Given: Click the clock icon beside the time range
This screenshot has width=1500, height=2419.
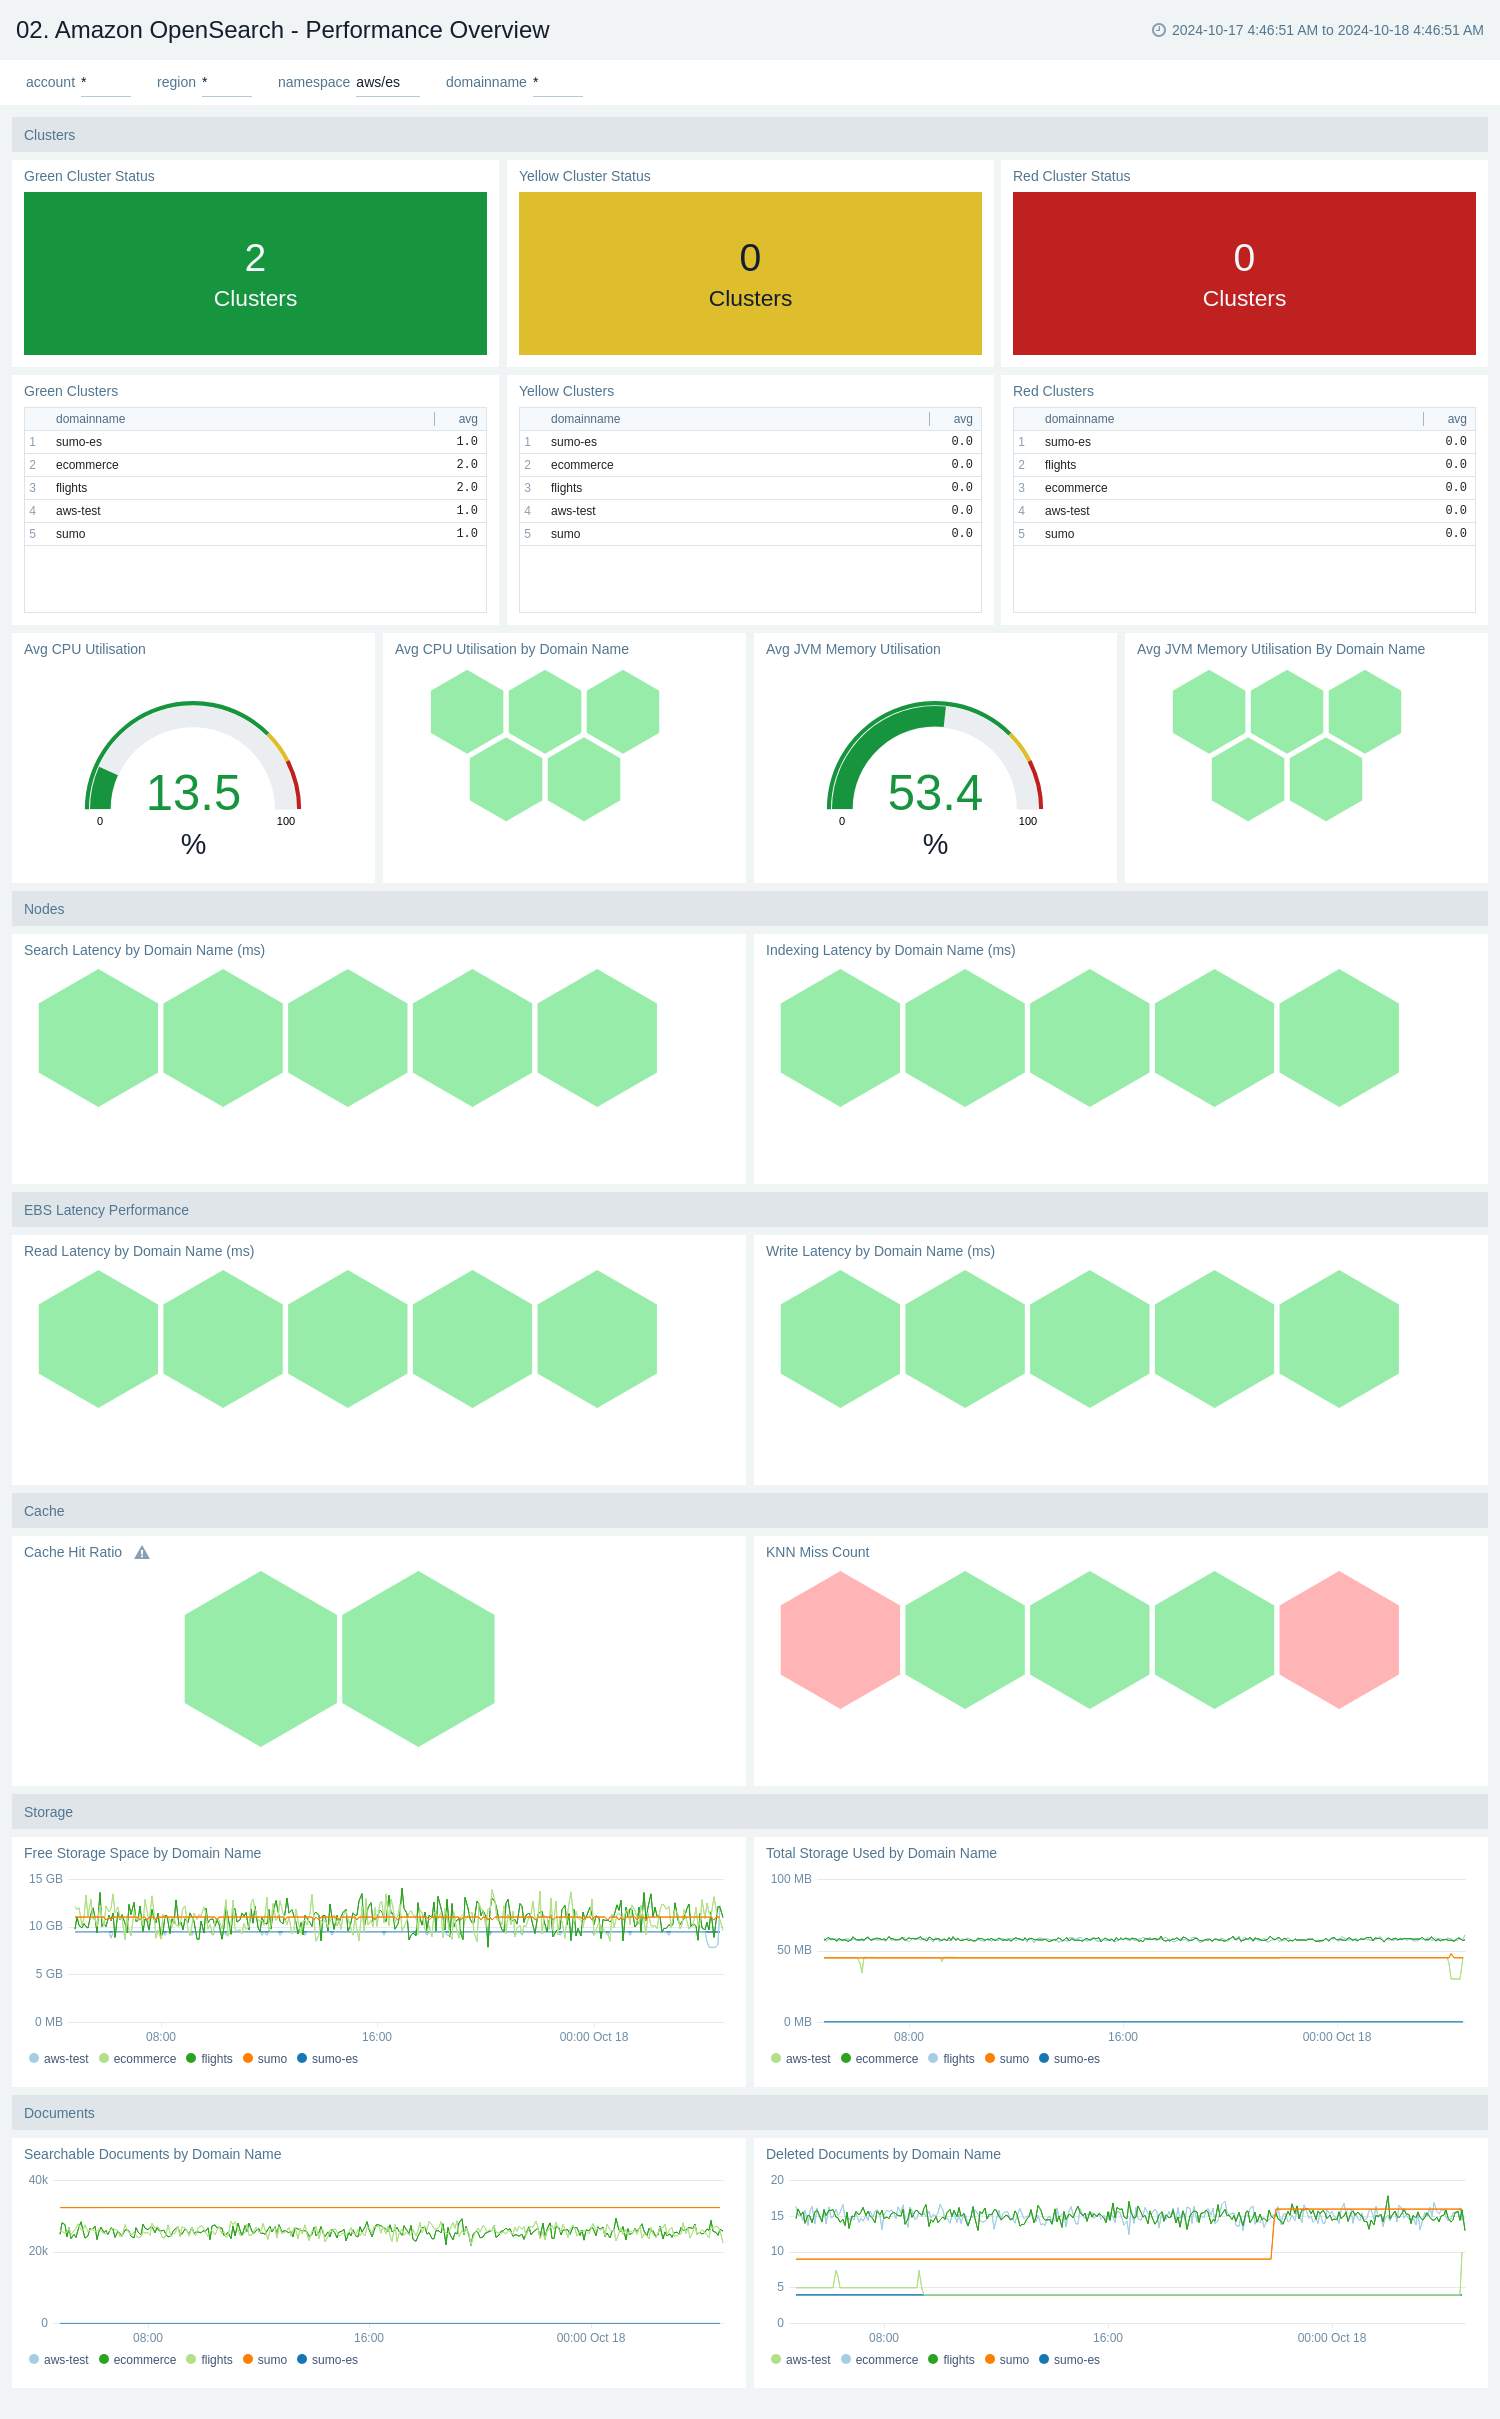Looking at the screenshot, I should click(x=1158, y=30).
